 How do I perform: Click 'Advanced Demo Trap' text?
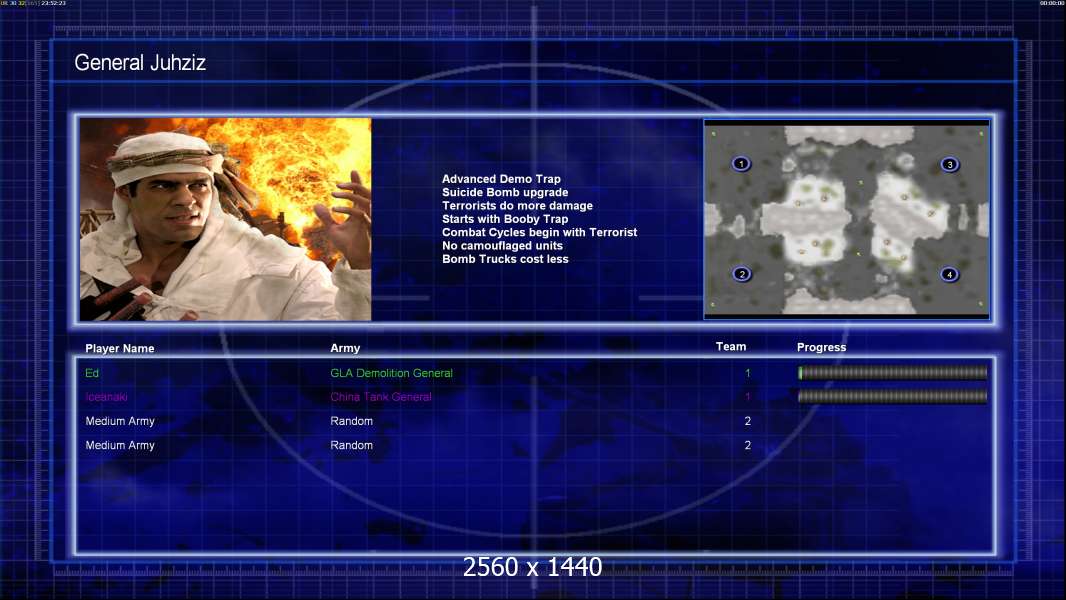pos(501,179)
